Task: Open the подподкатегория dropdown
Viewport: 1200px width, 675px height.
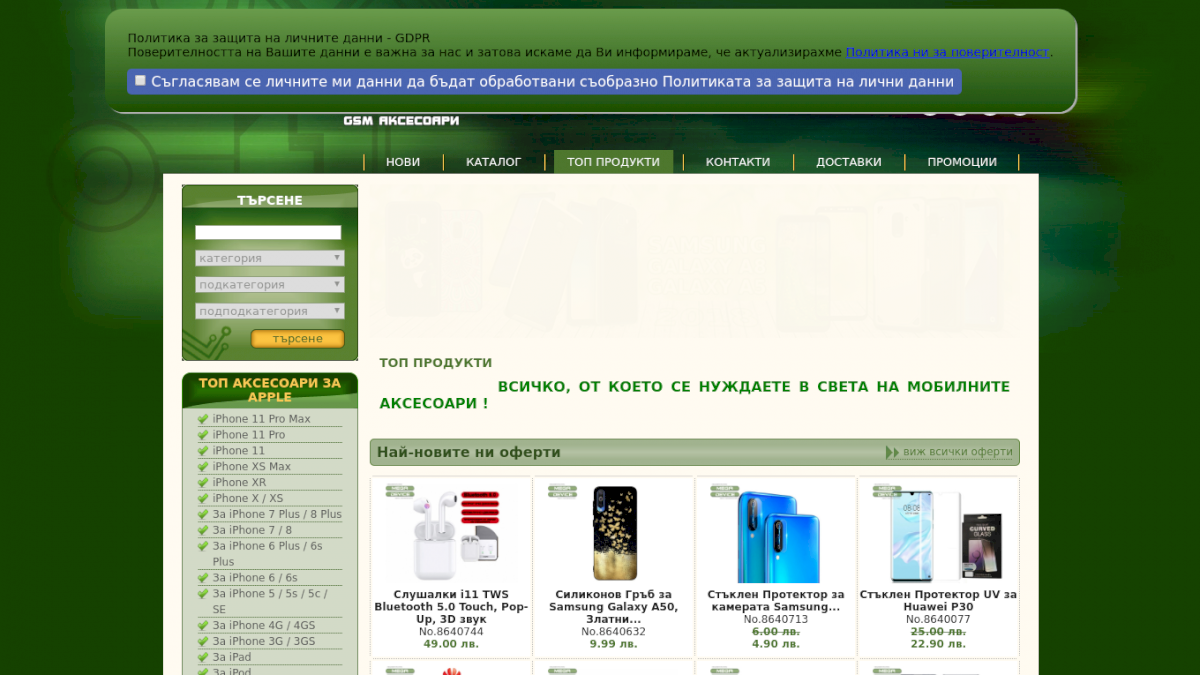Action: tap(270, 311)
